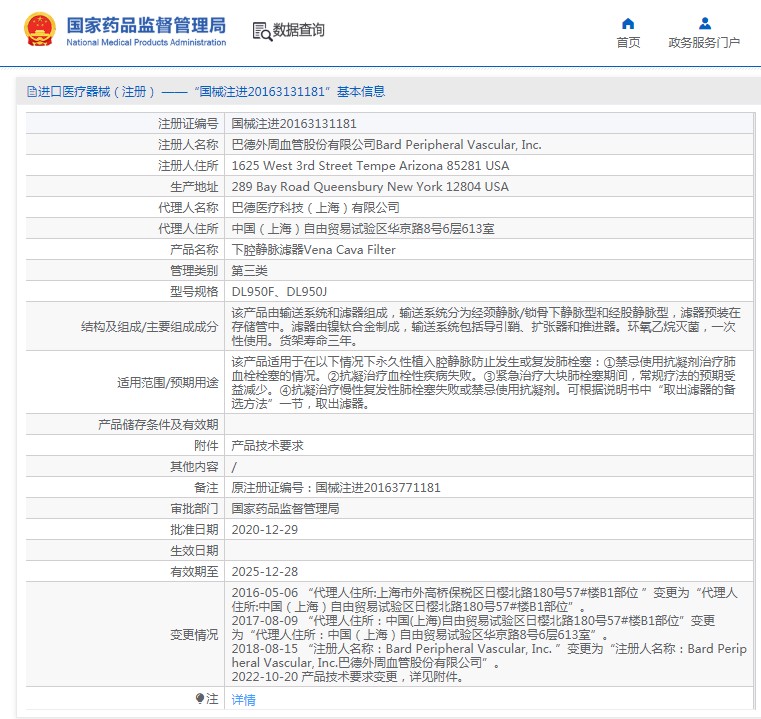
Task: Click the bulb icon next to 注
Action: pos(199,699)
